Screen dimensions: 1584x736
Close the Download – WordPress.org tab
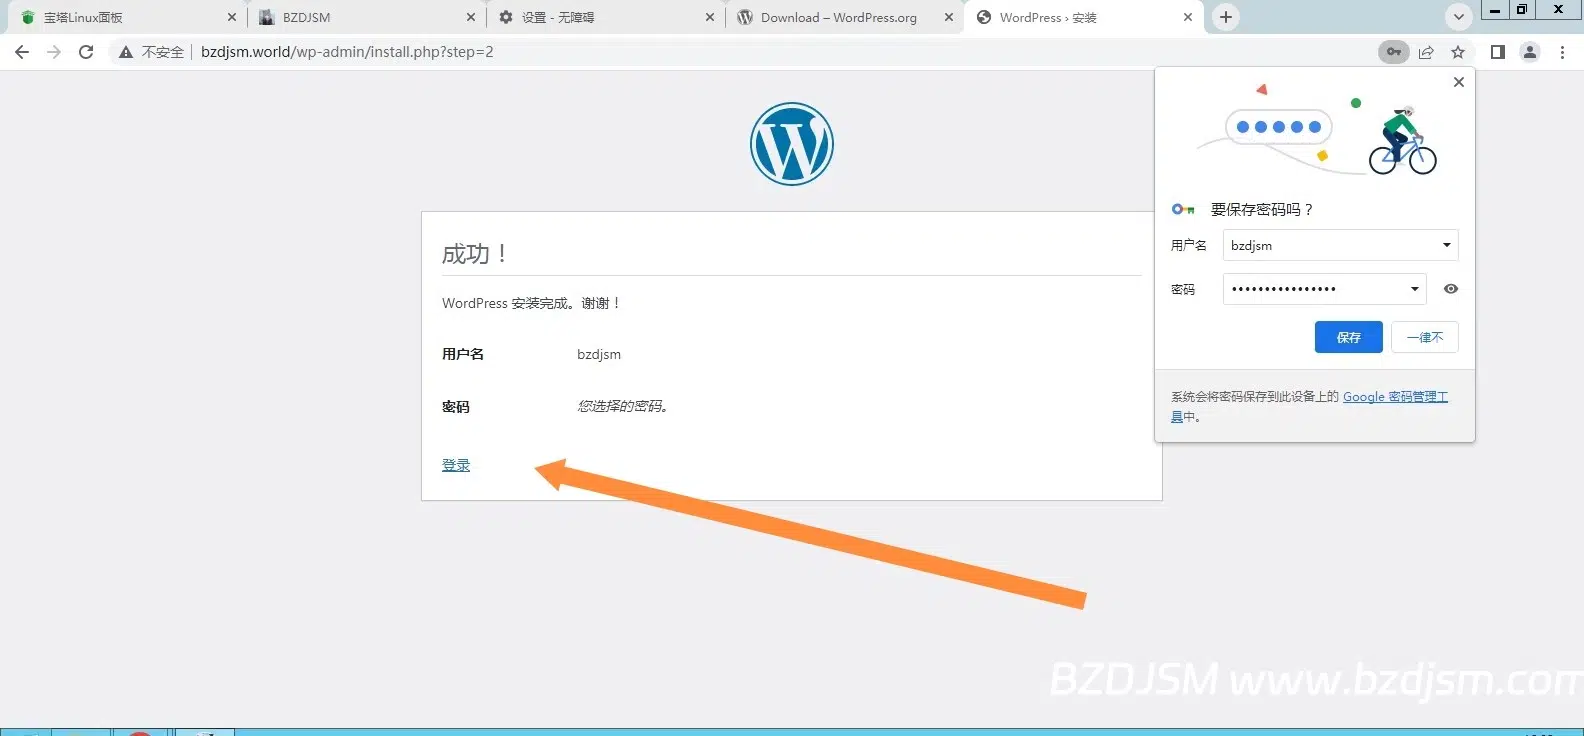949,17
